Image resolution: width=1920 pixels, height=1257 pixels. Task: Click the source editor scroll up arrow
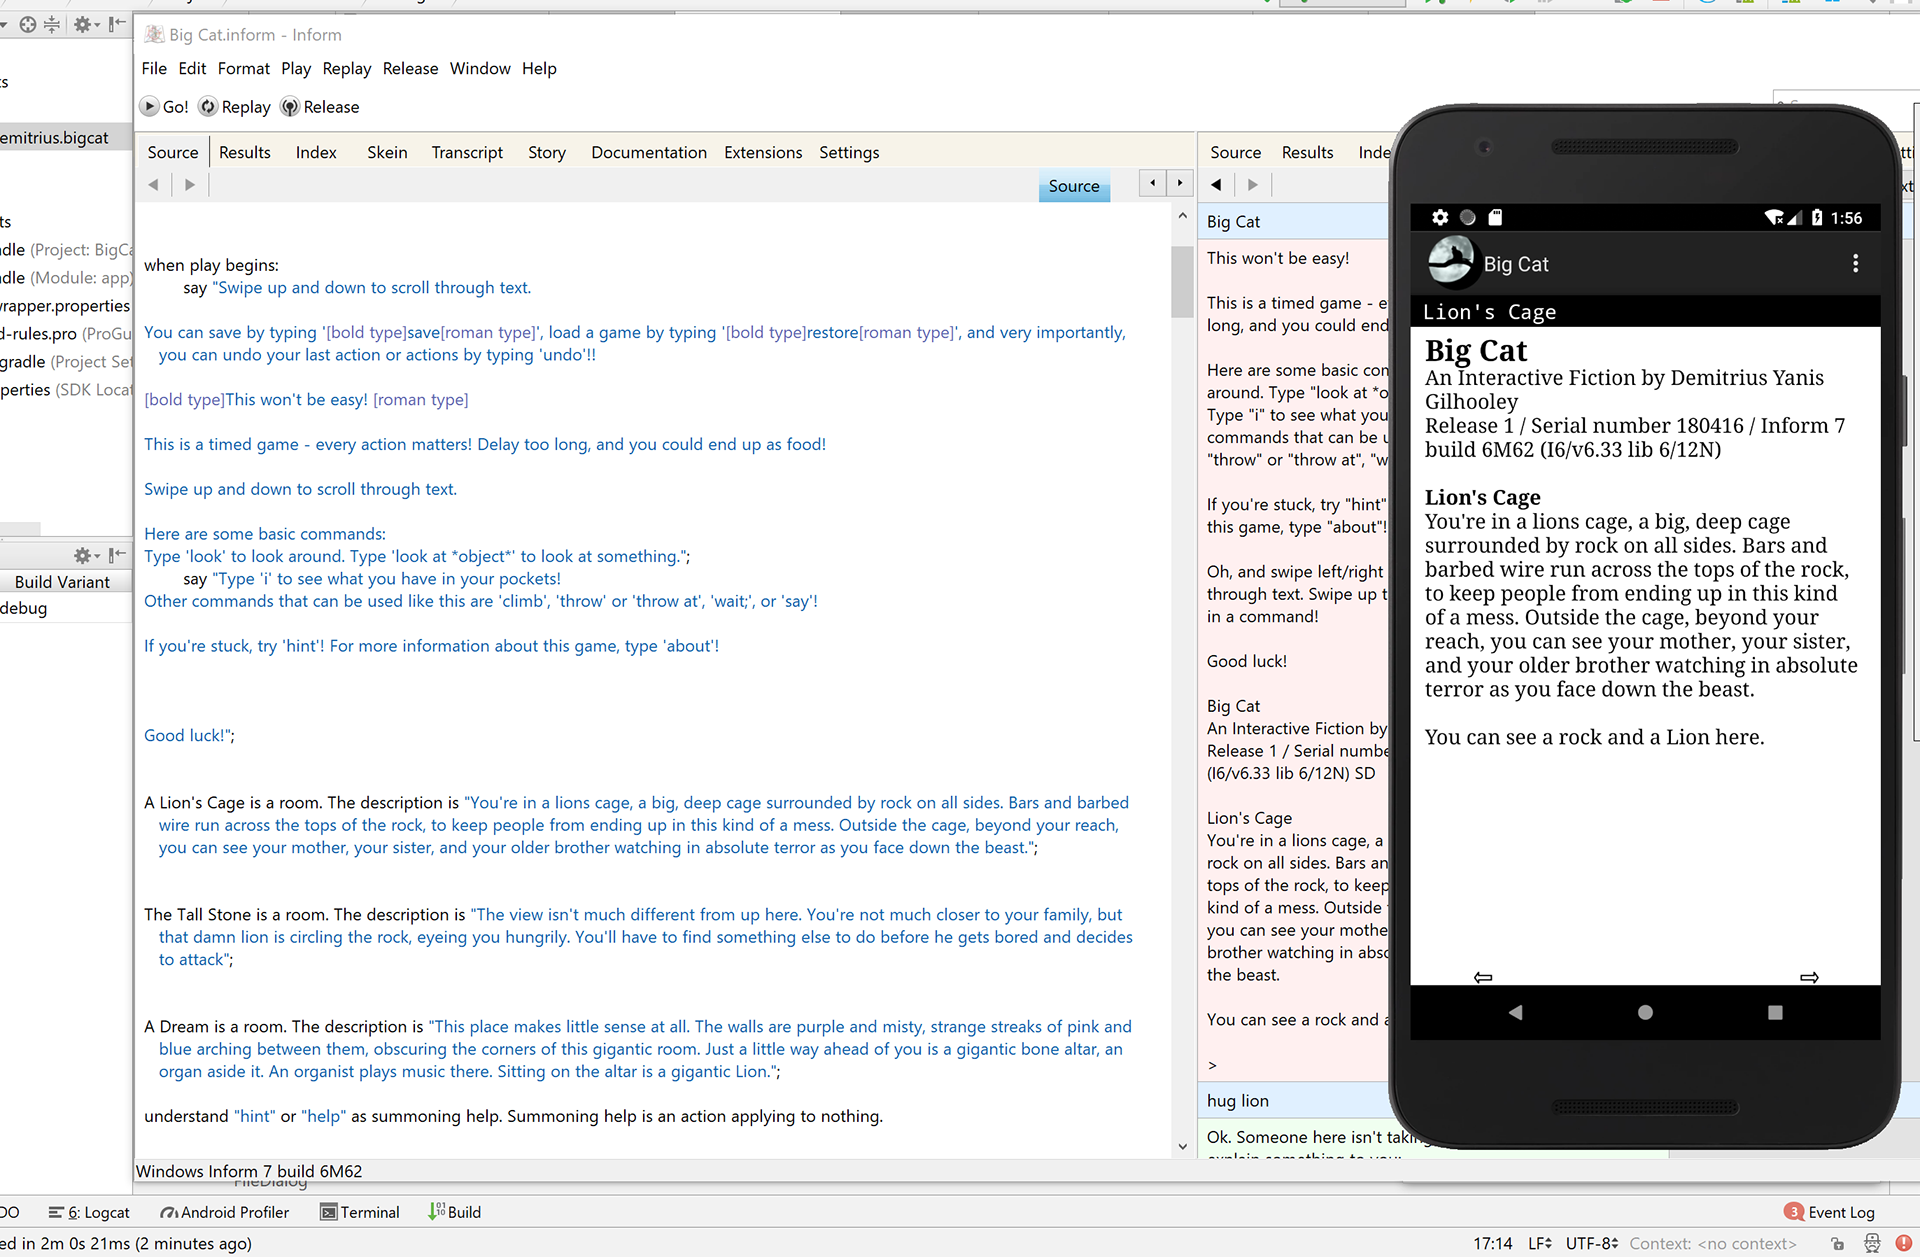coord(1183,216)
